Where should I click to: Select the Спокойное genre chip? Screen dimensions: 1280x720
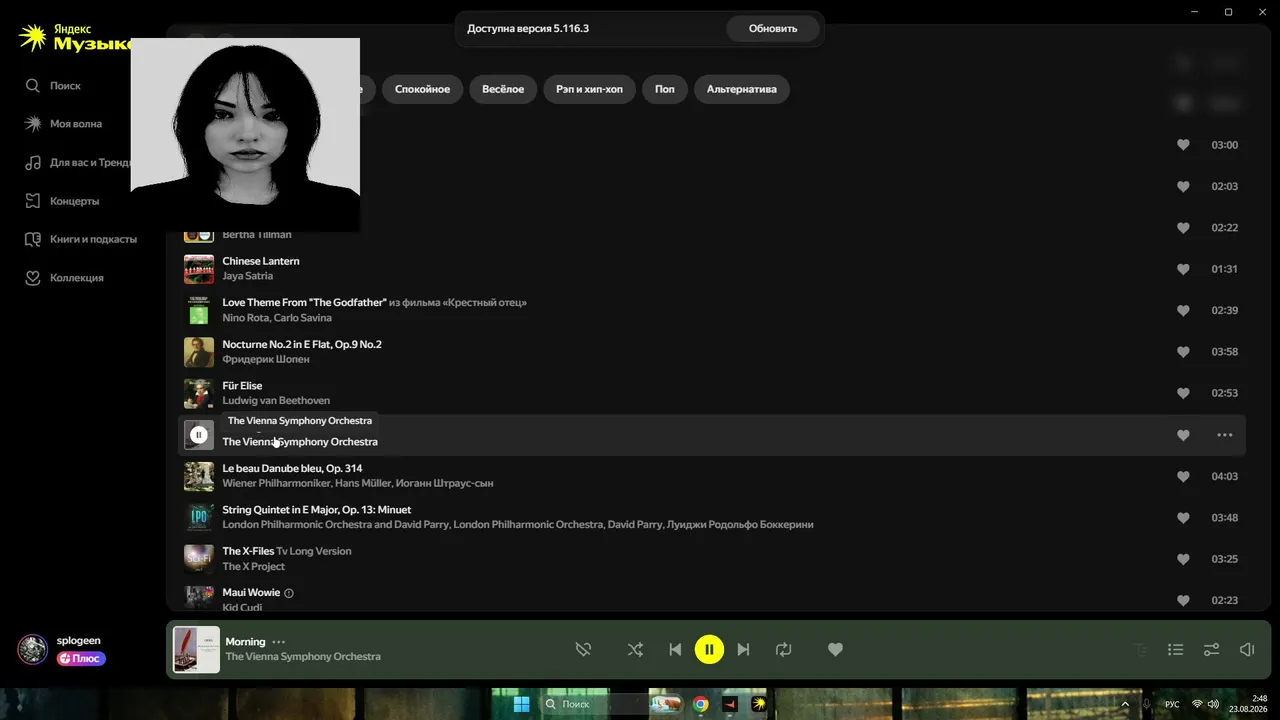(422, 89)
